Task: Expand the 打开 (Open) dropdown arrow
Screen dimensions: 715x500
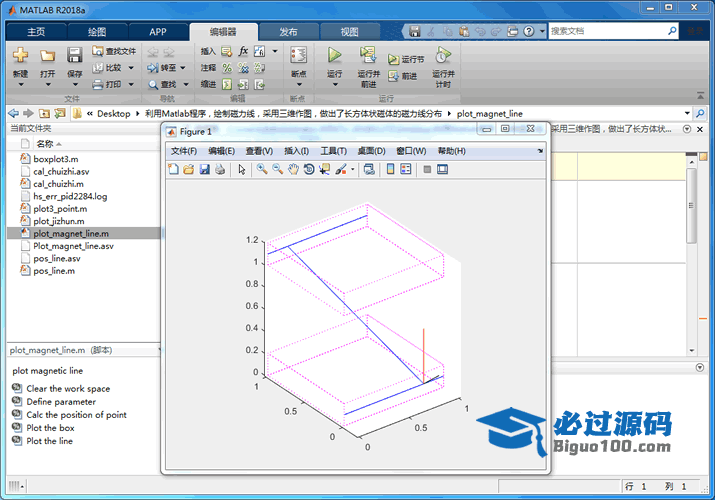Action: tap(48, 84)
